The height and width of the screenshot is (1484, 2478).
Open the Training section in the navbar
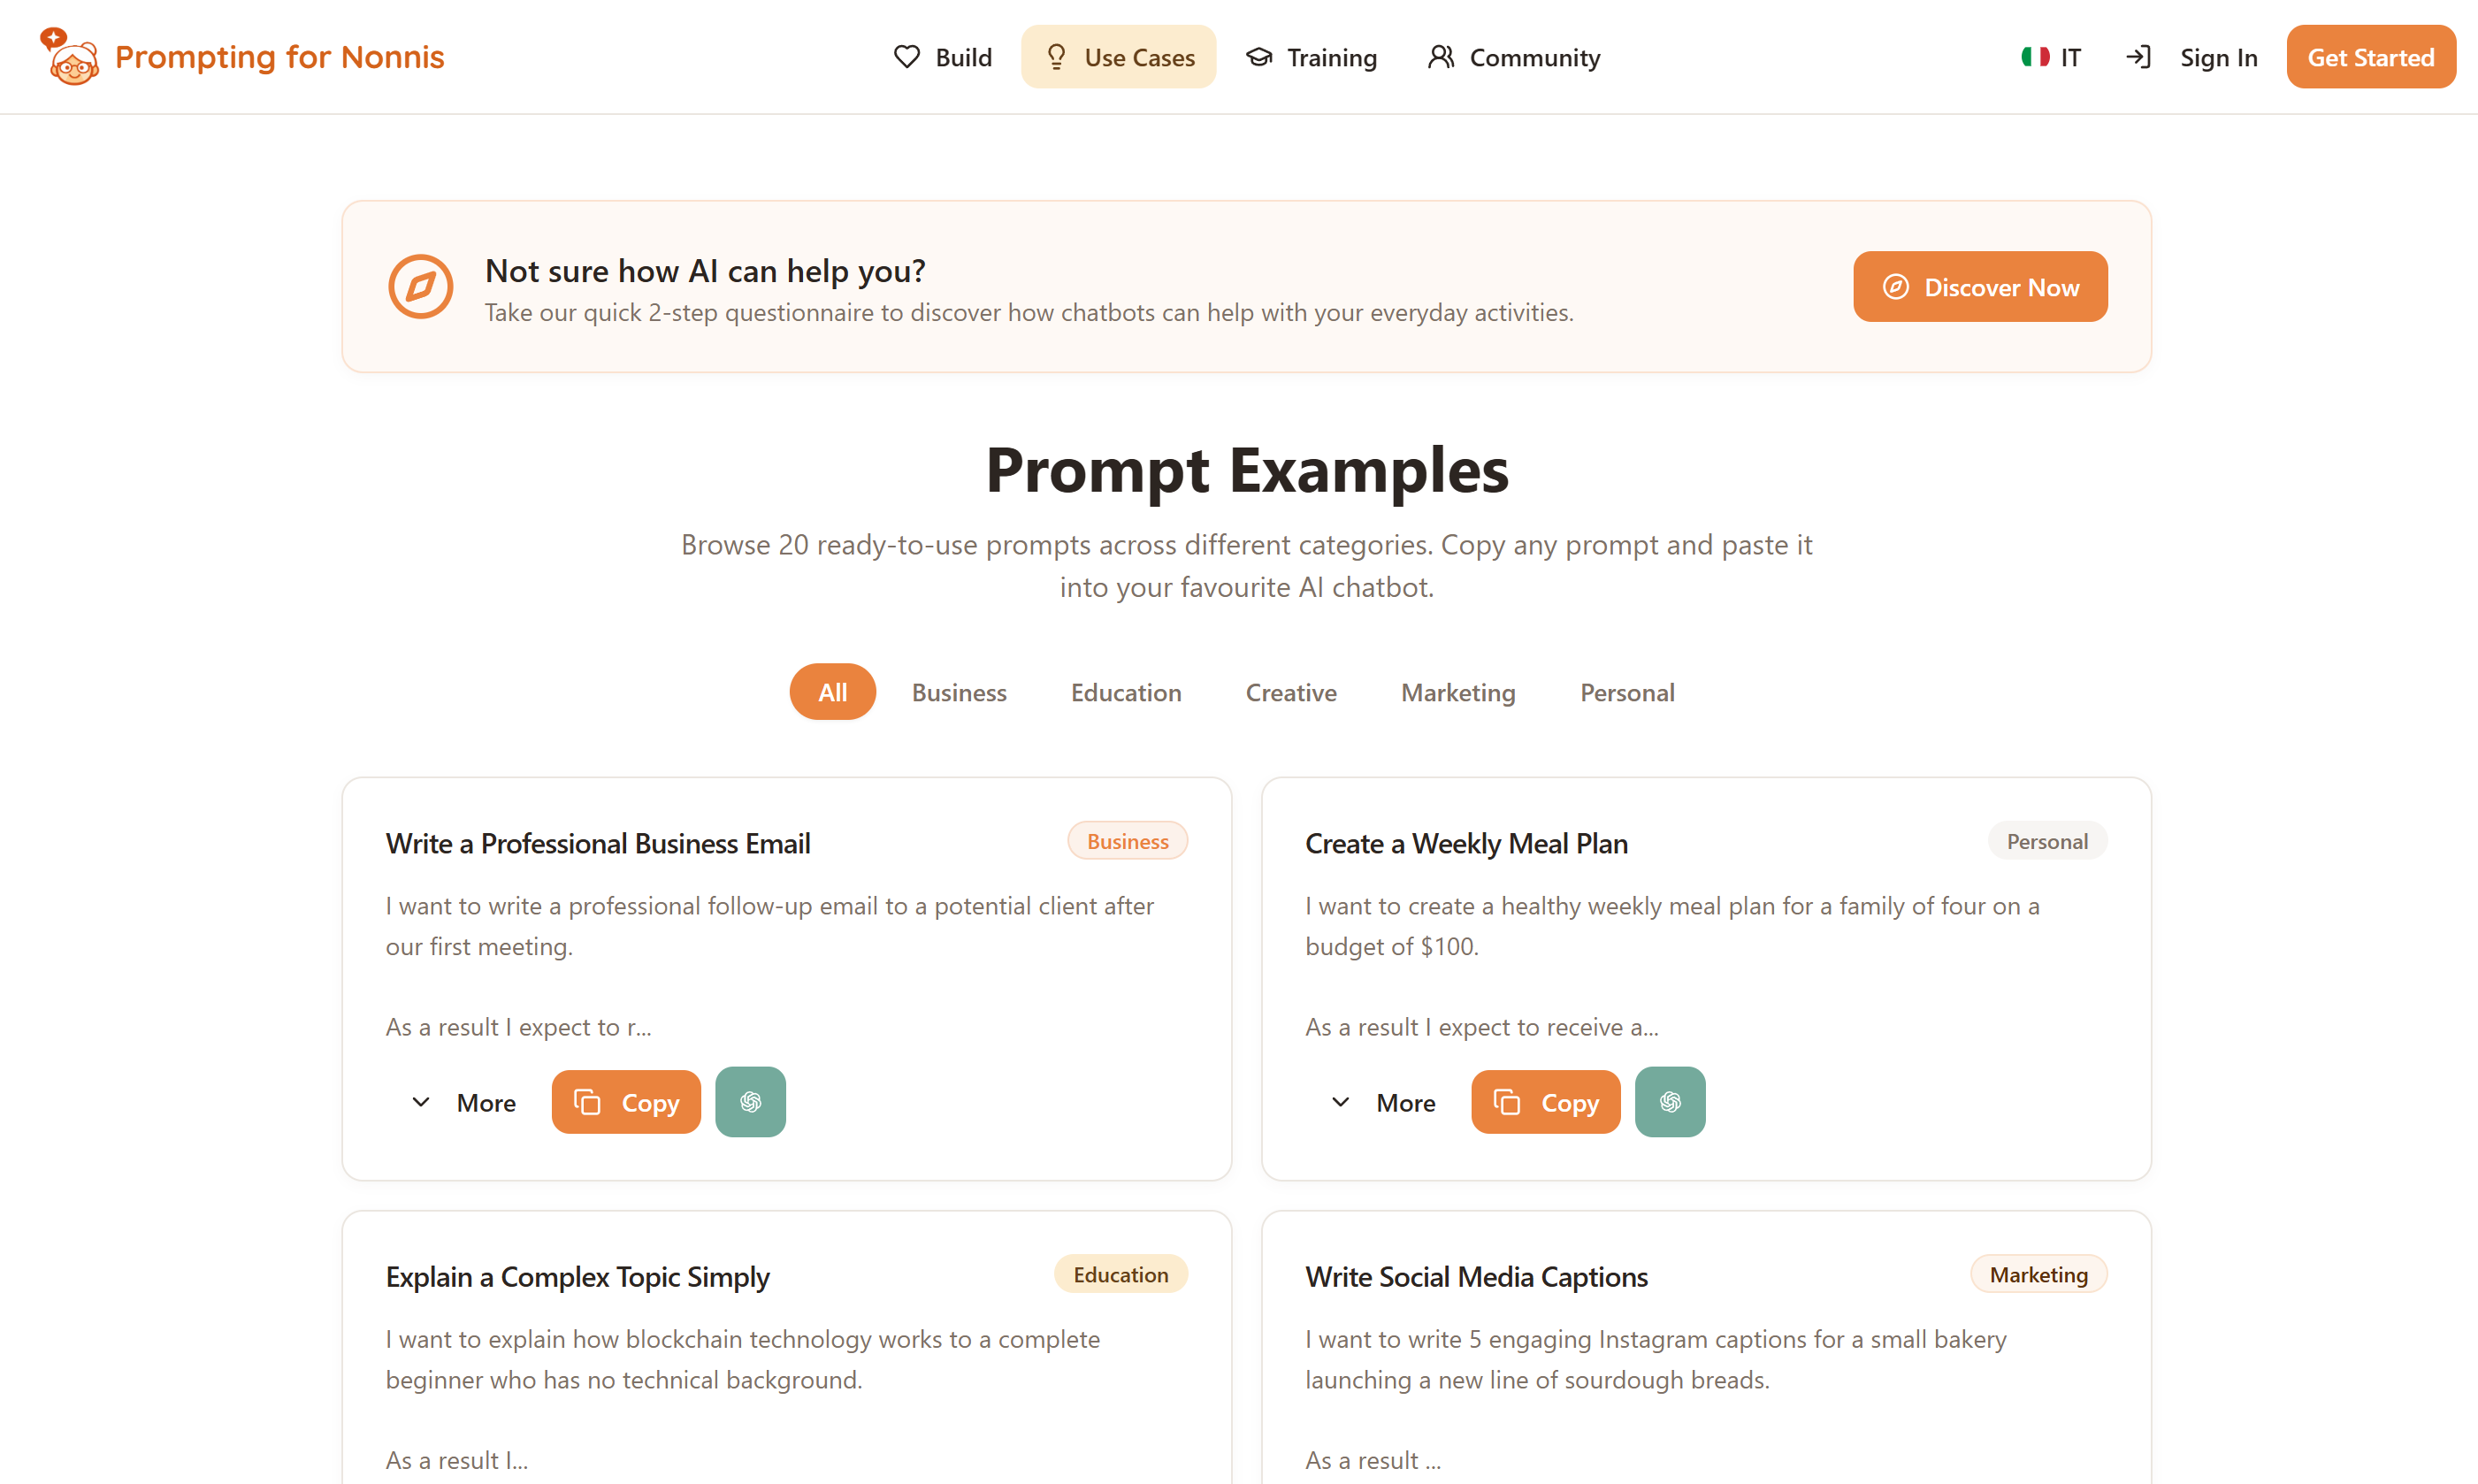1312,57
